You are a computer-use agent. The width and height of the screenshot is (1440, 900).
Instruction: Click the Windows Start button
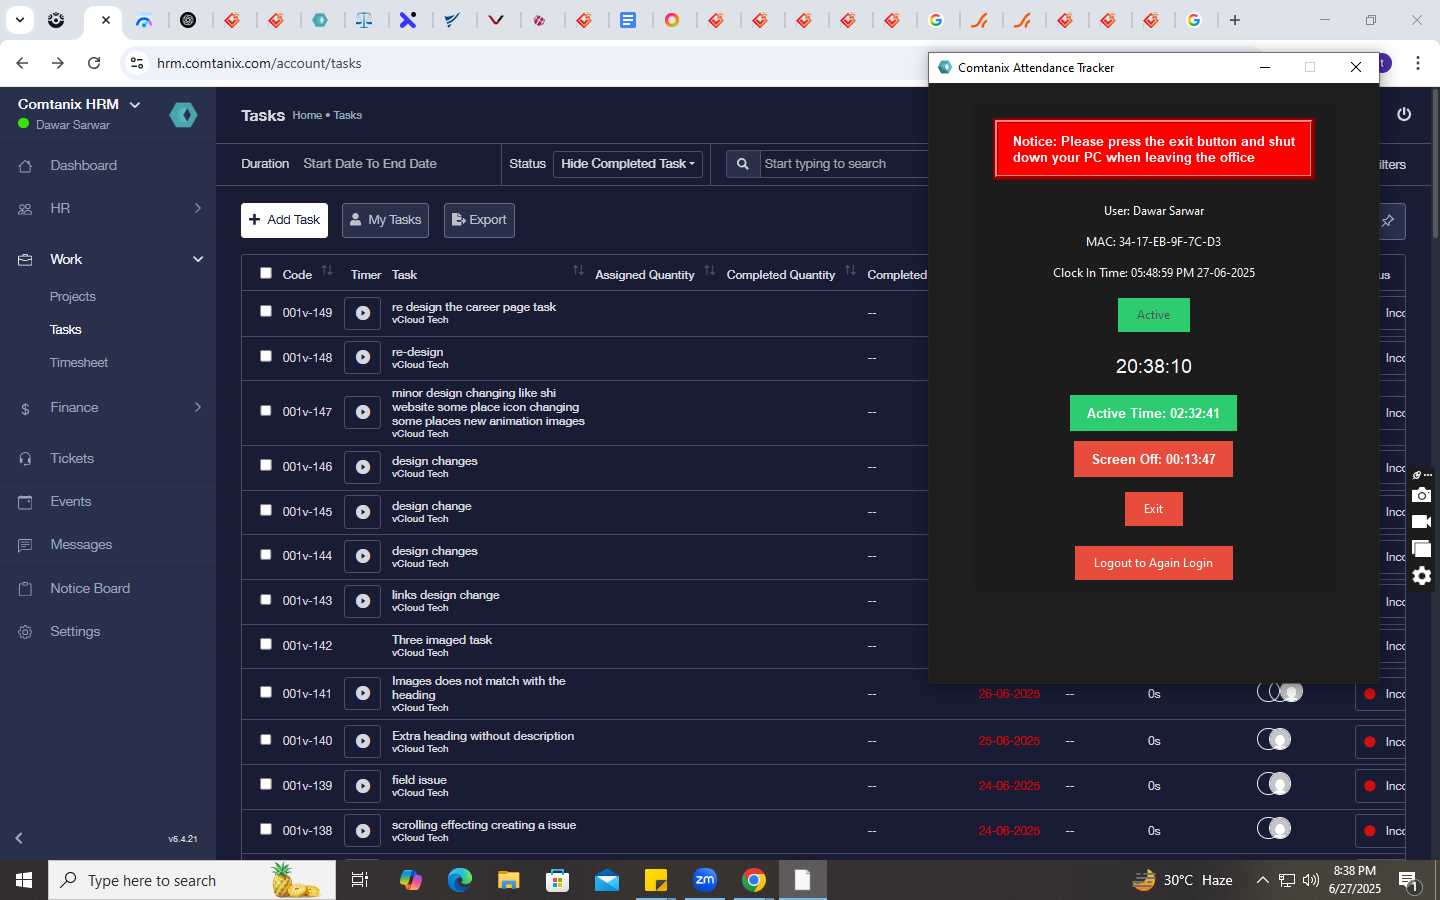pos(24,880)
